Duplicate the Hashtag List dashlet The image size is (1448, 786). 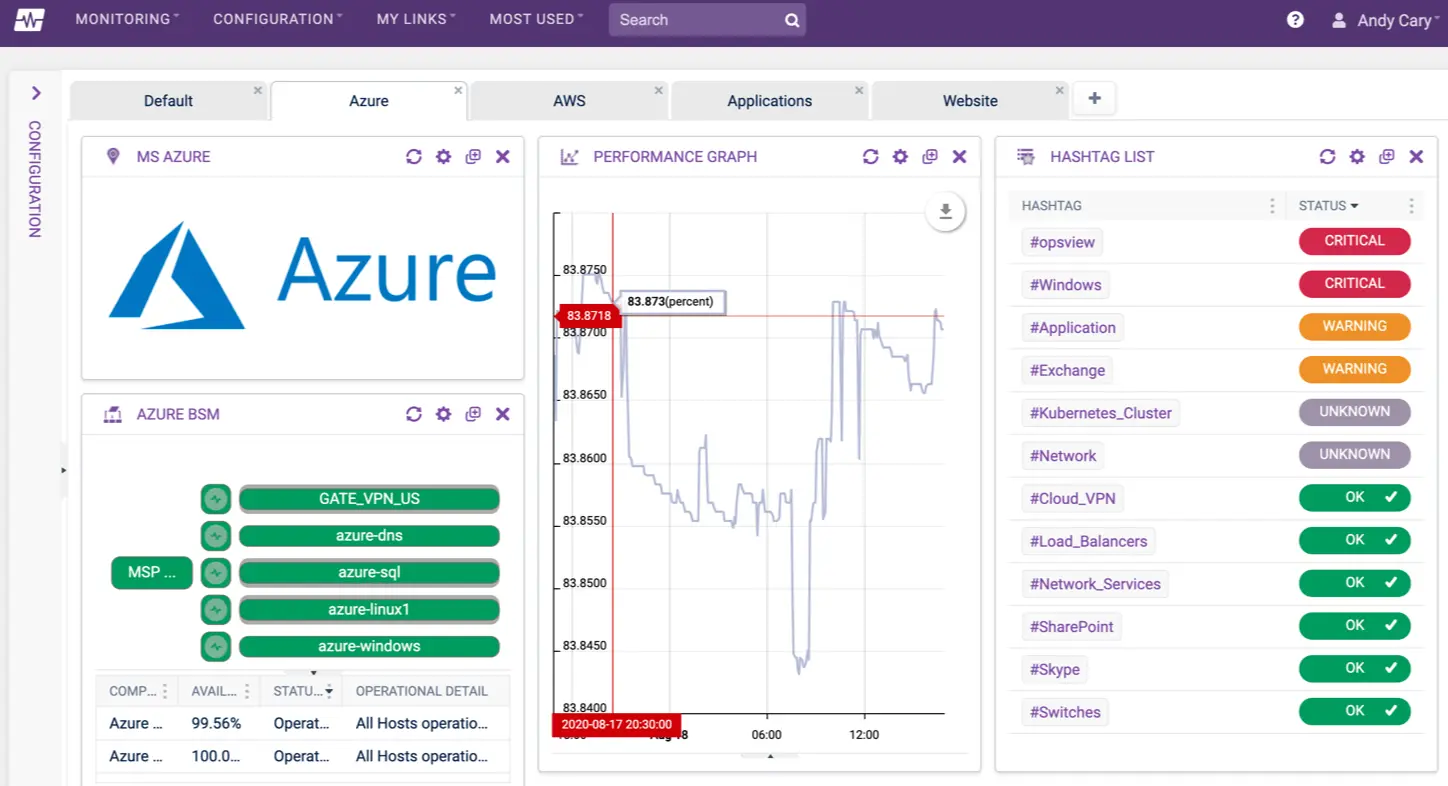(1387, 156)
